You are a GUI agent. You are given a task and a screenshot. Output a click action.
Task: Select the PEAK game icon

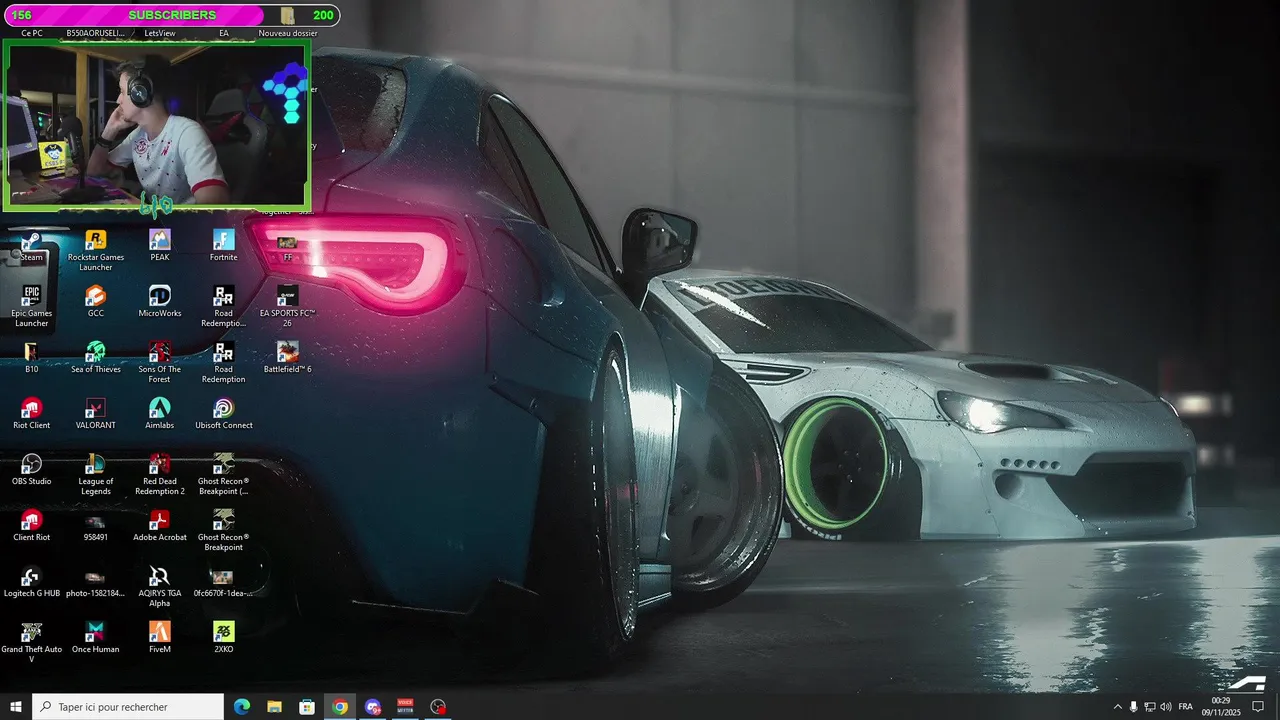[x=160, y=246]
